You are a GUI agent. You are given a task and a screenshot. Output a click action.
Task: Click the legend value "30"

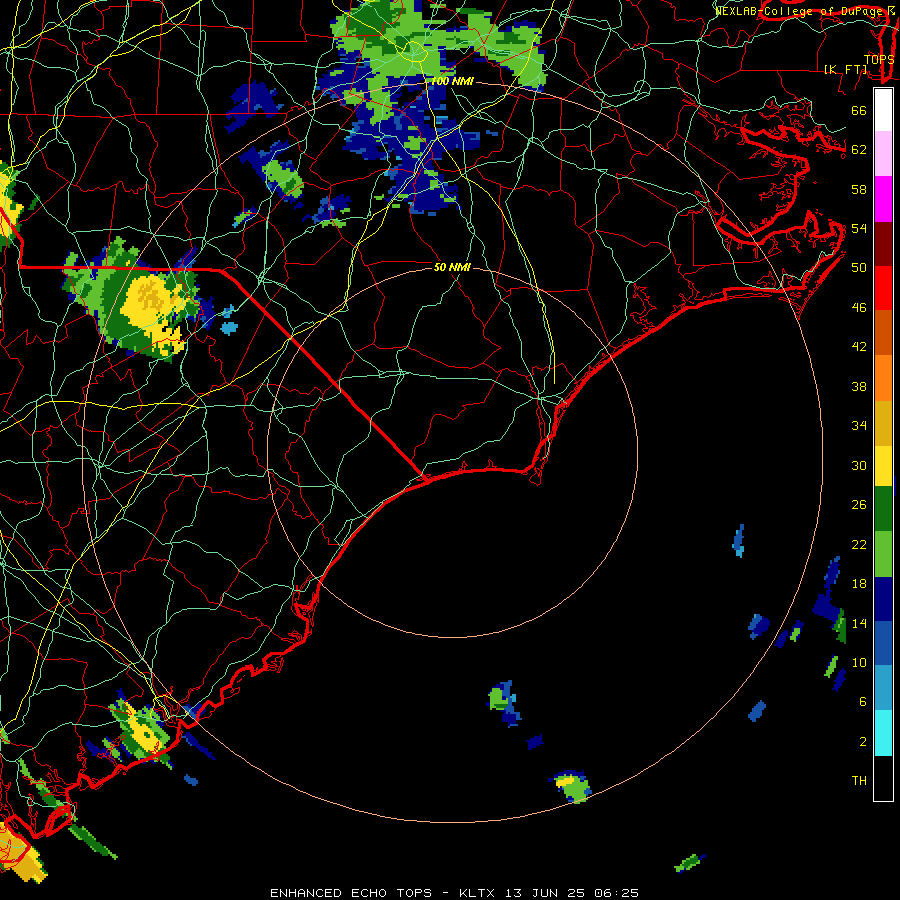pos(859,465)
